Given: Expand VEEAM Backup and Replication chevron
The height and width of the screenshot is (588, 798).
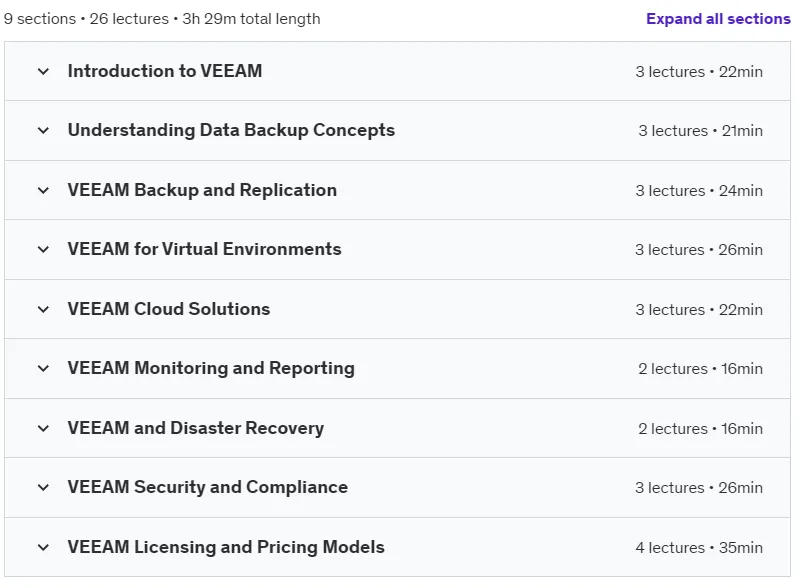Looking at the screenshot, I should [x=43, y=190].
